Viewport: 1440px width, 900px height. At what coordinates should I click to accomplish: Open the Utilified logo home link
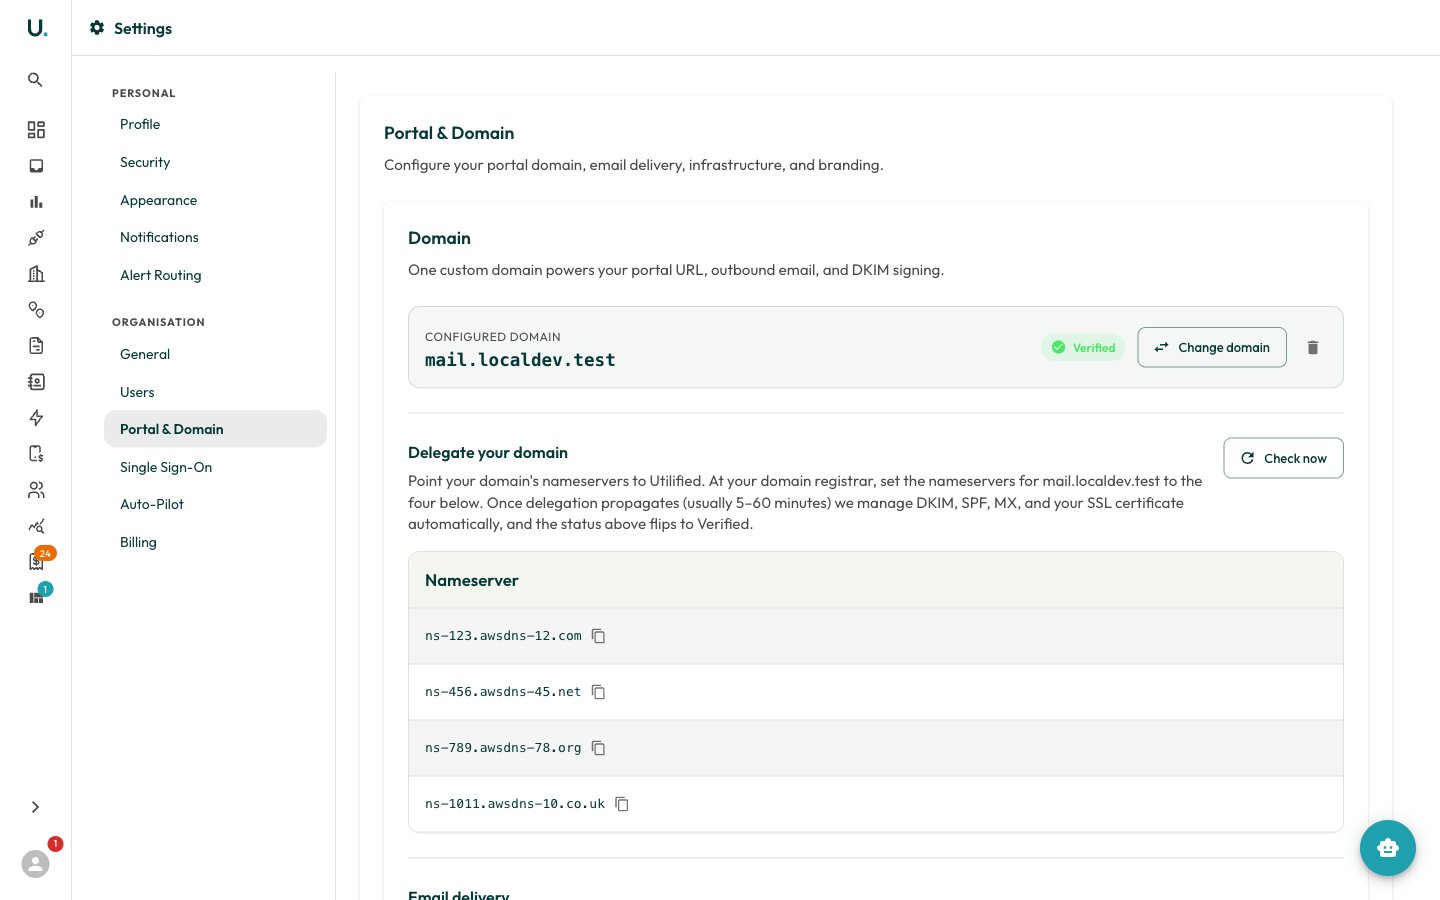[x=37, y=28]
